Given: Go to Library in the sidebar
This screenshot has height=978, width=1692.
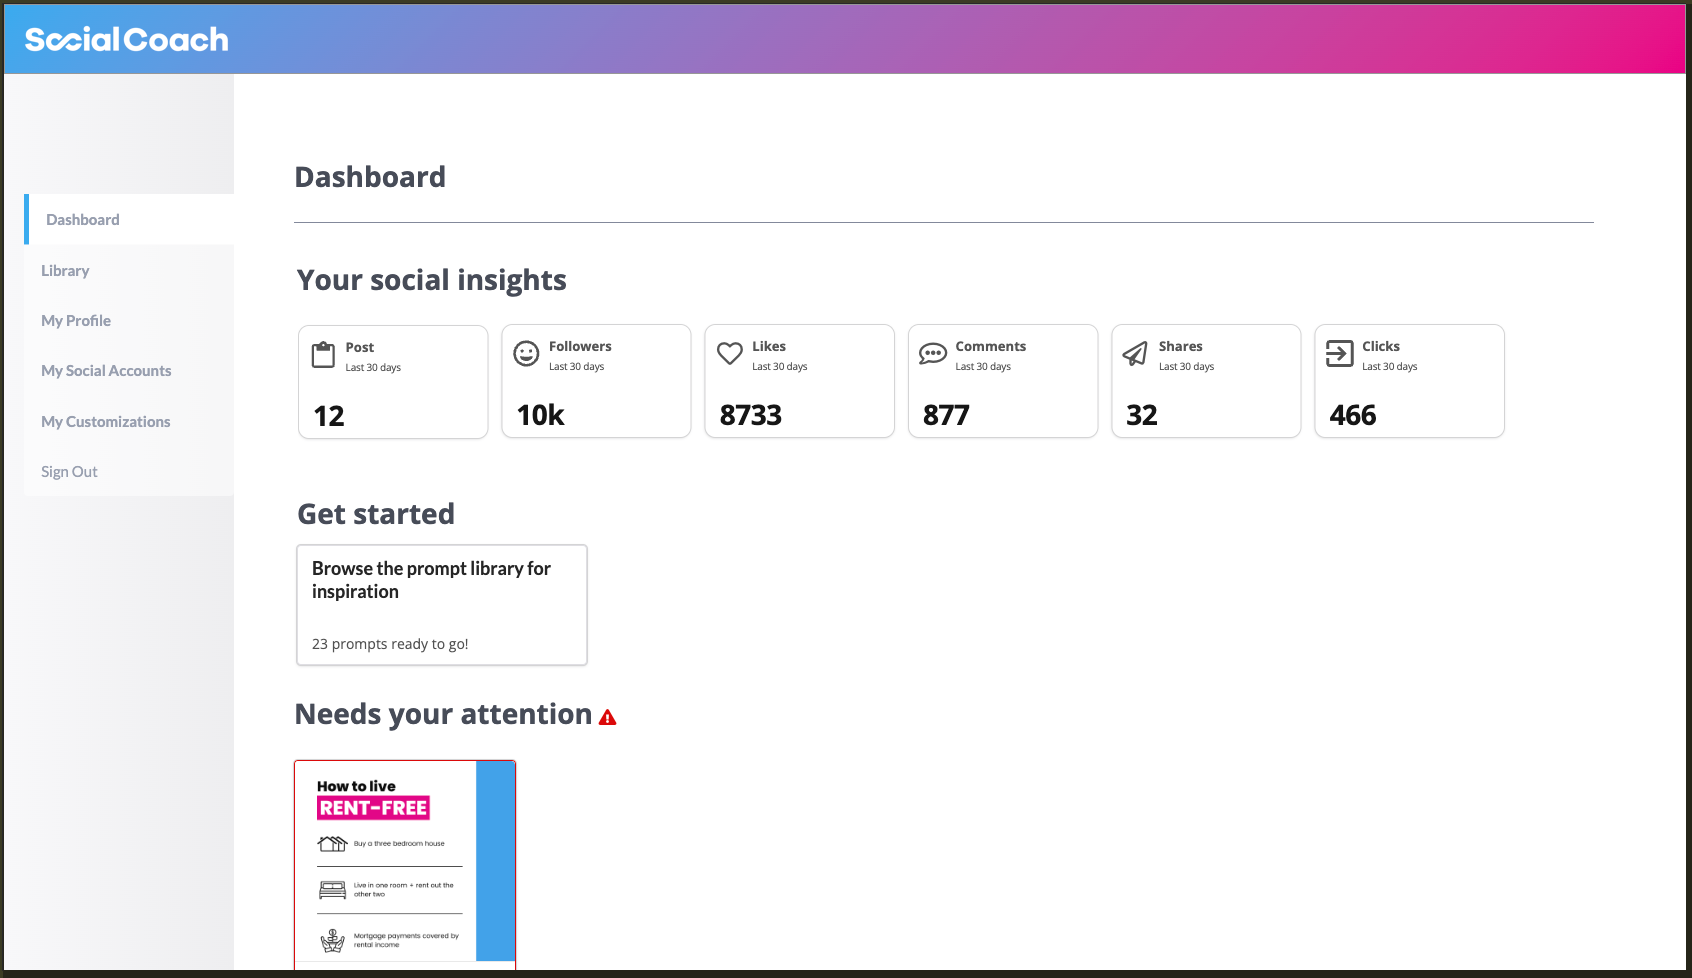Looking at the screenshot, I should pos(65,271).
